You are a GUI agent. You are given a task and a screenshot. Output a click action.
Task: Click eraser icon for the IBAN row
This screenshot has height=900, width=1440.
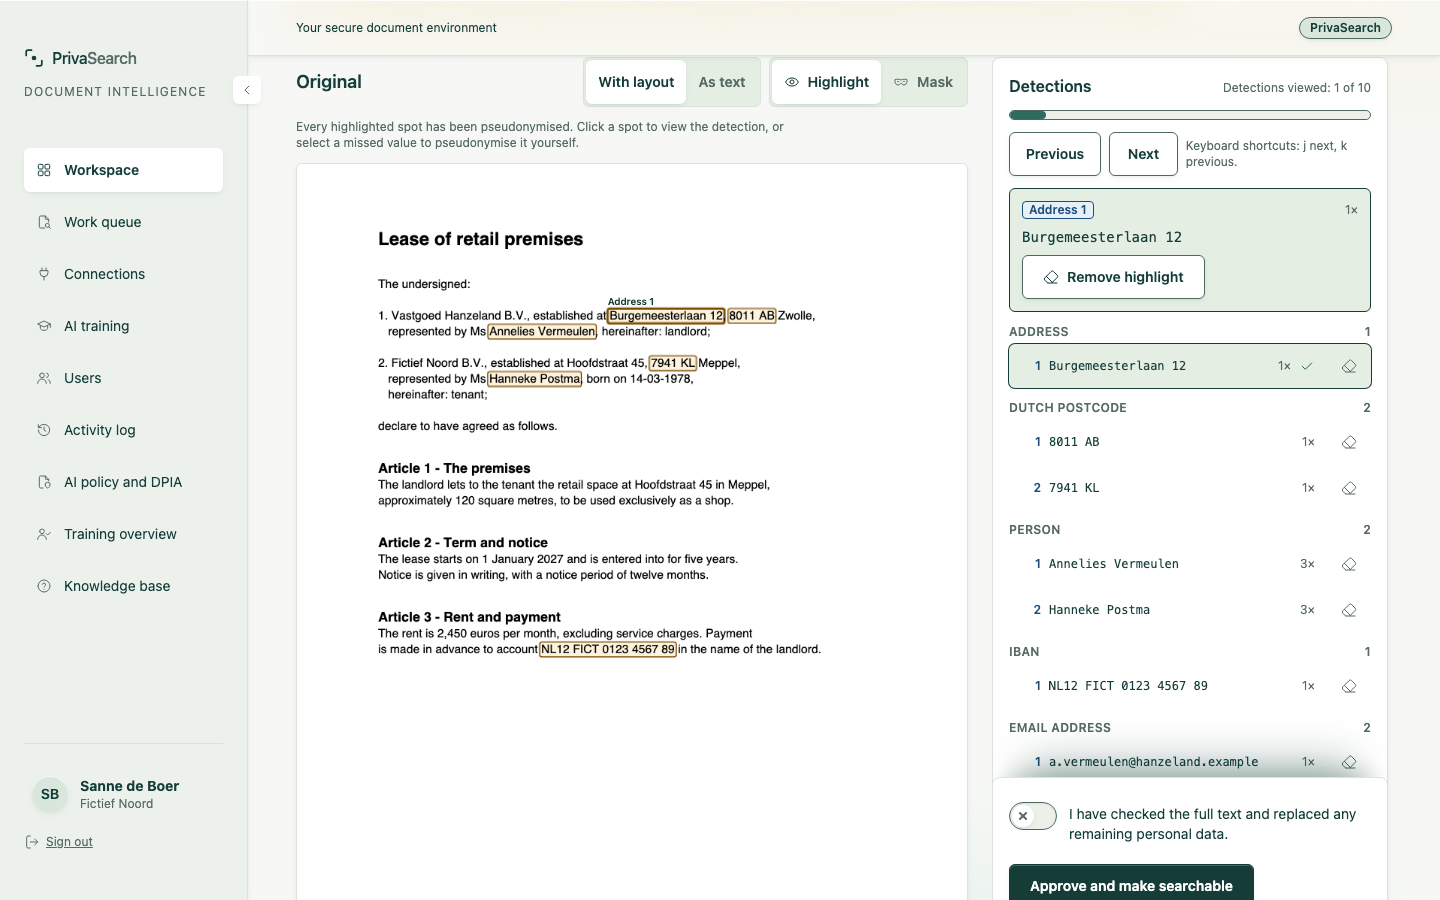tap(1349, 686)
